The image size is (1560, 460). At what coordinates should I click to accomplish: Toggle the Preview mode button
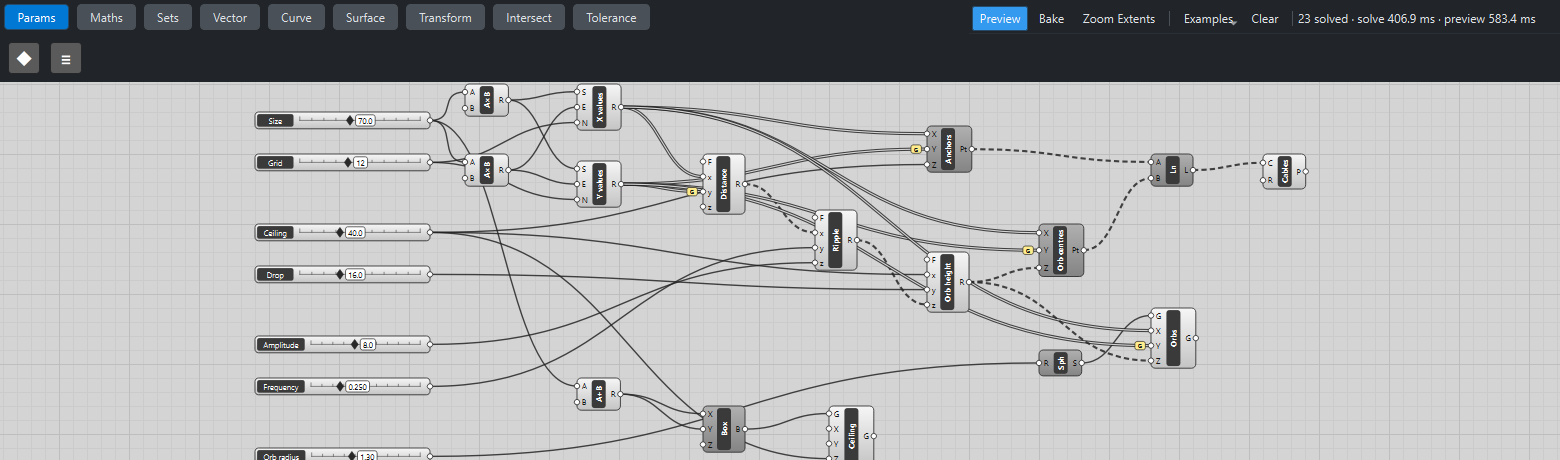click(1000, 19)
